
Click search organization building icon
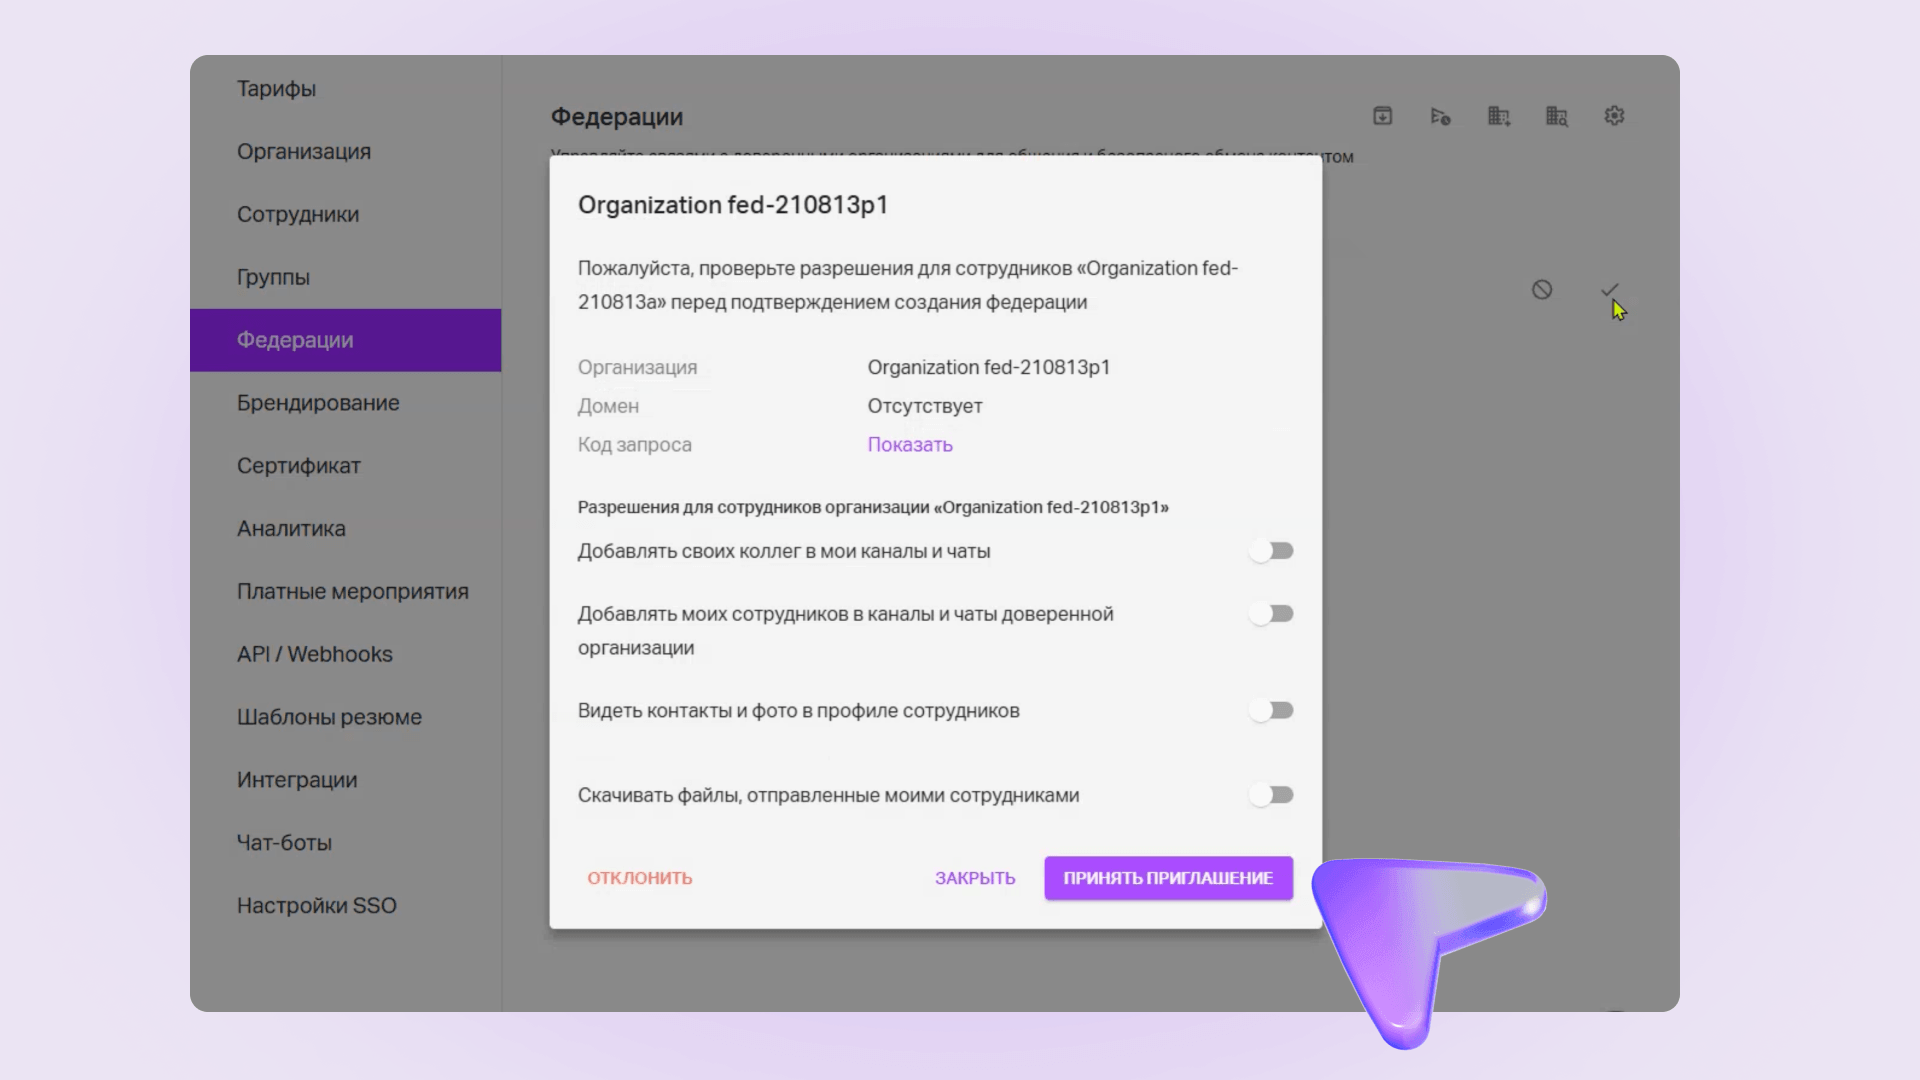click(1556, 116)
